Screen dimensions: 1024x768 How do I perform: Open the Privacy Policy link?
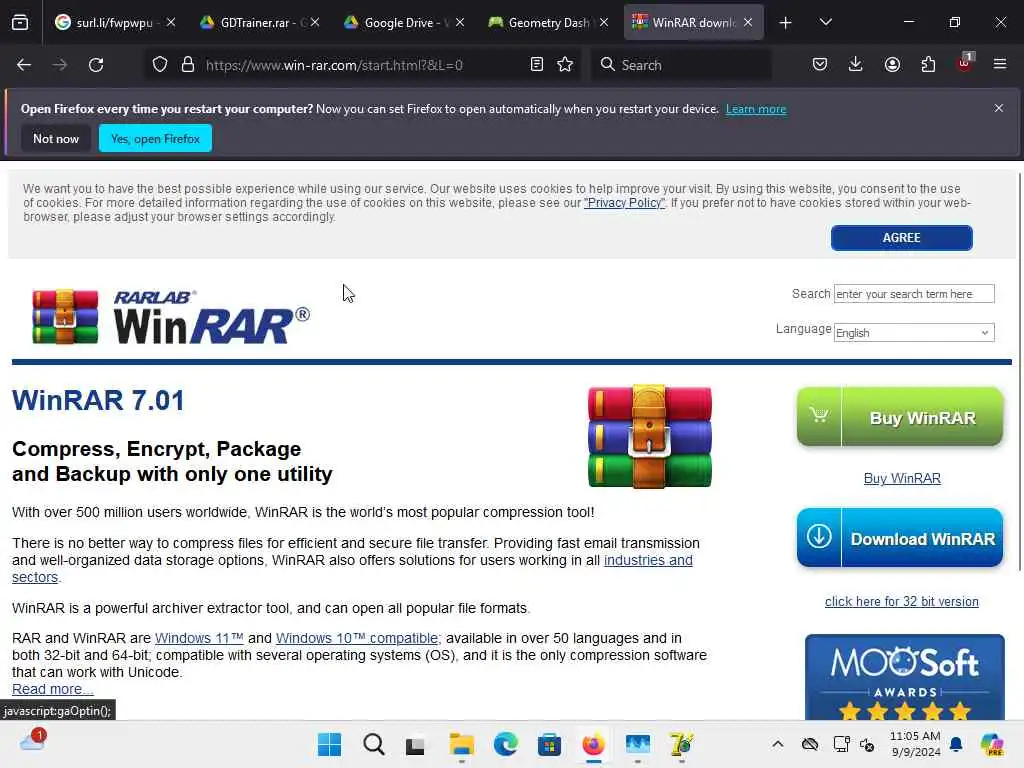point(624,202)
